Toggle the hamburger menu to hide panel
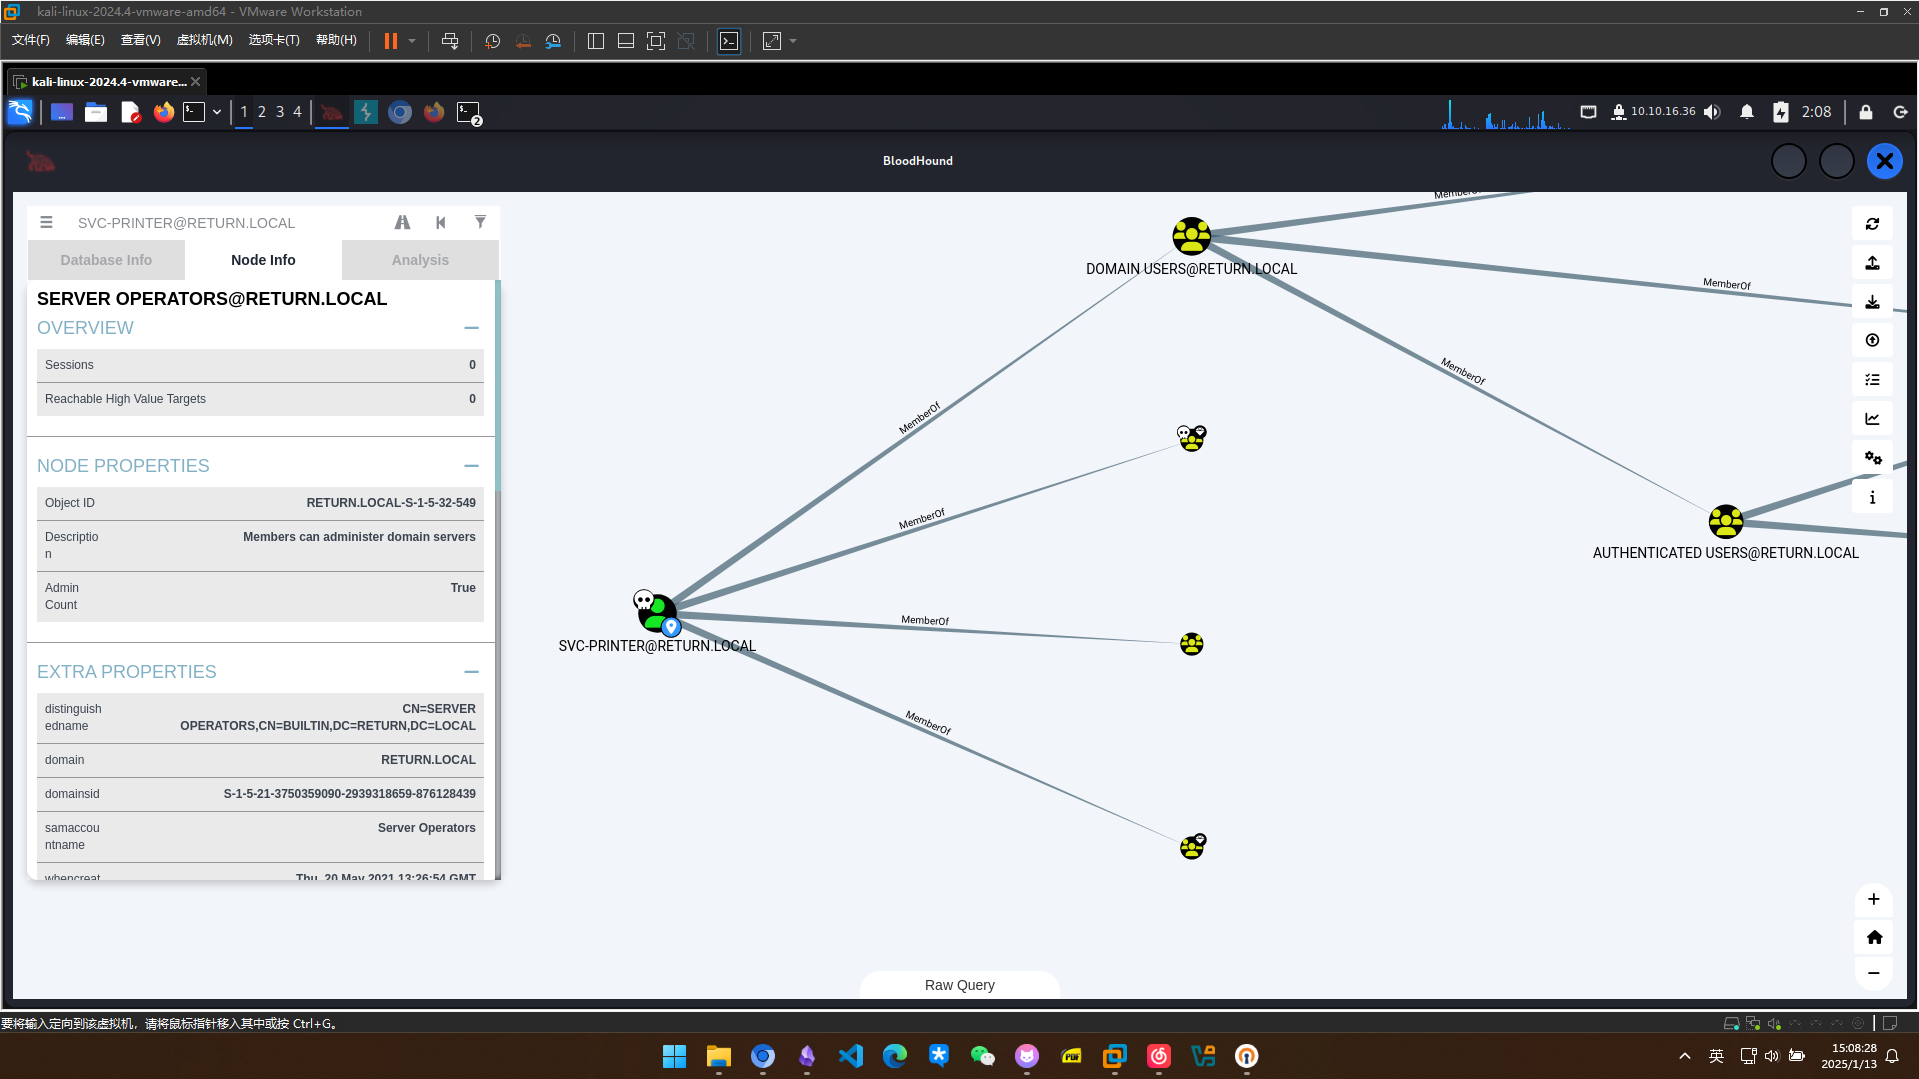Image resolution: width=1919 pixels, height=1079 pixels. [46, 222]
